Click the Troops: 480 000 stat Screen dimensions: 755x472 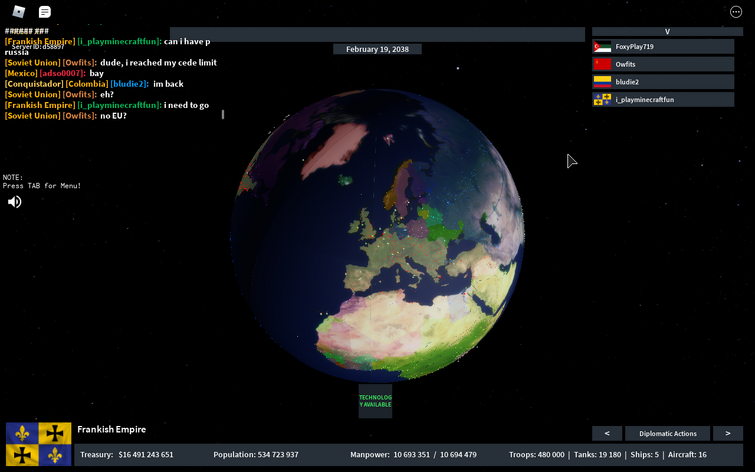pos(536,455)
